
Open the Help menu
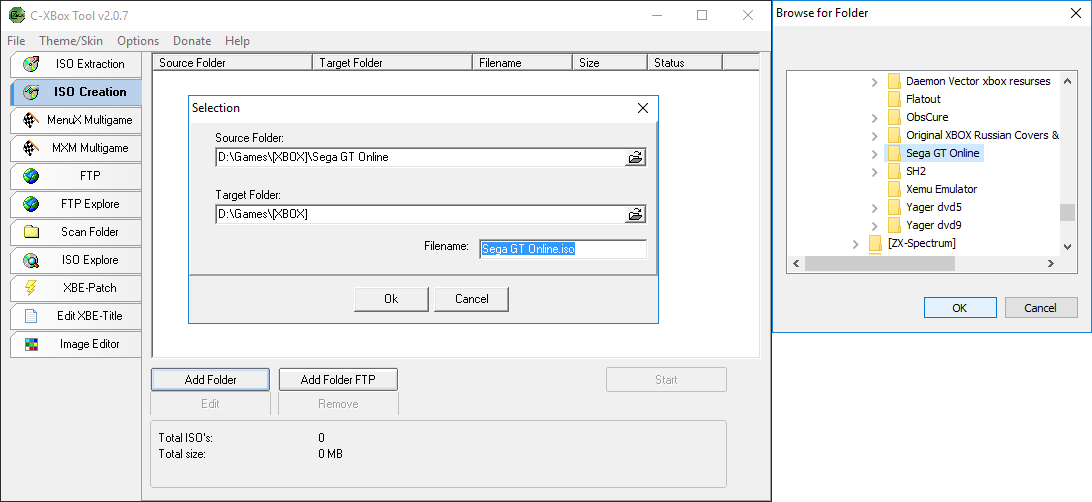[237, 41]
